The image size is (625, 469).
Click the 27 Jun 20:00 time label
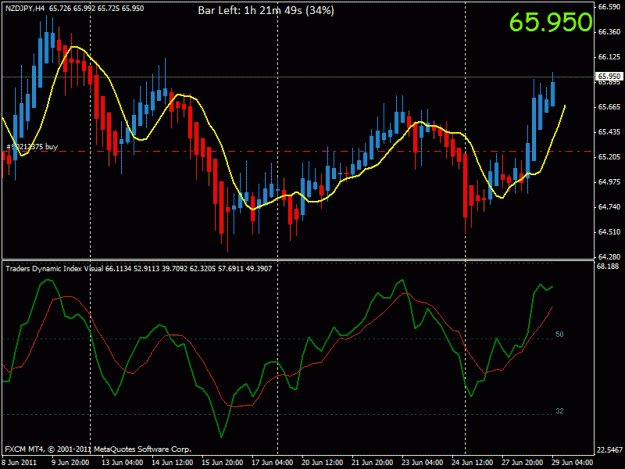522,463
